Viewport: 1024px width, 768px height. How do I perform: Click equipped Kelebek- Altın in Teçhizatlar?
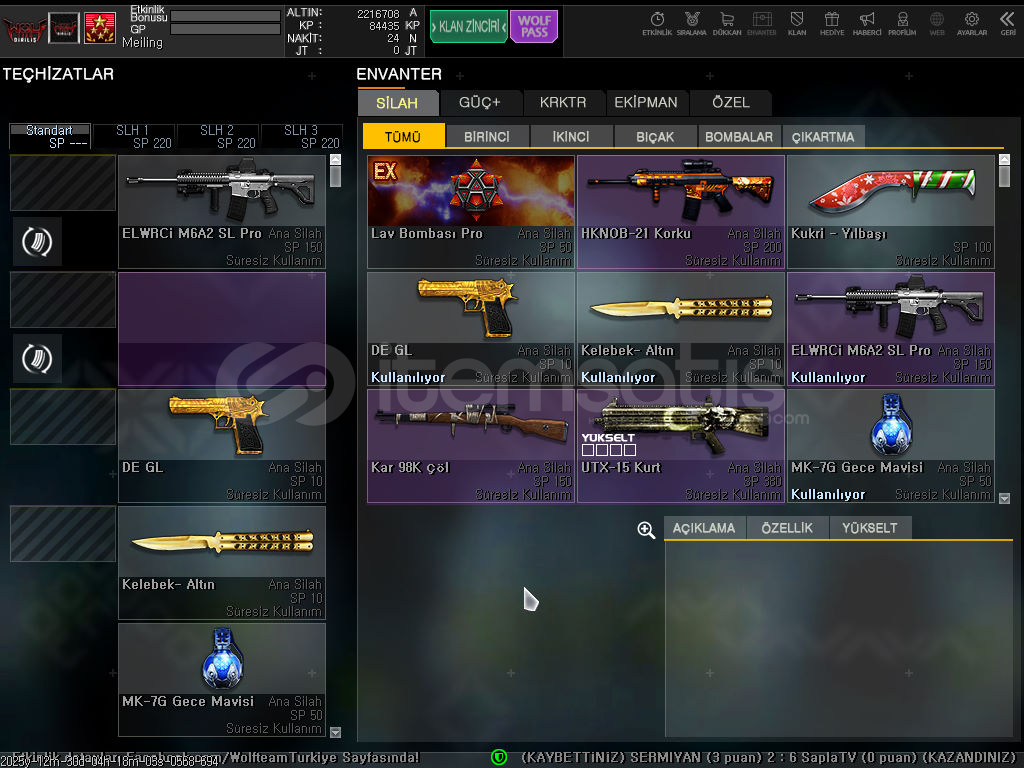pyautogui.click(x=222, y=563)
